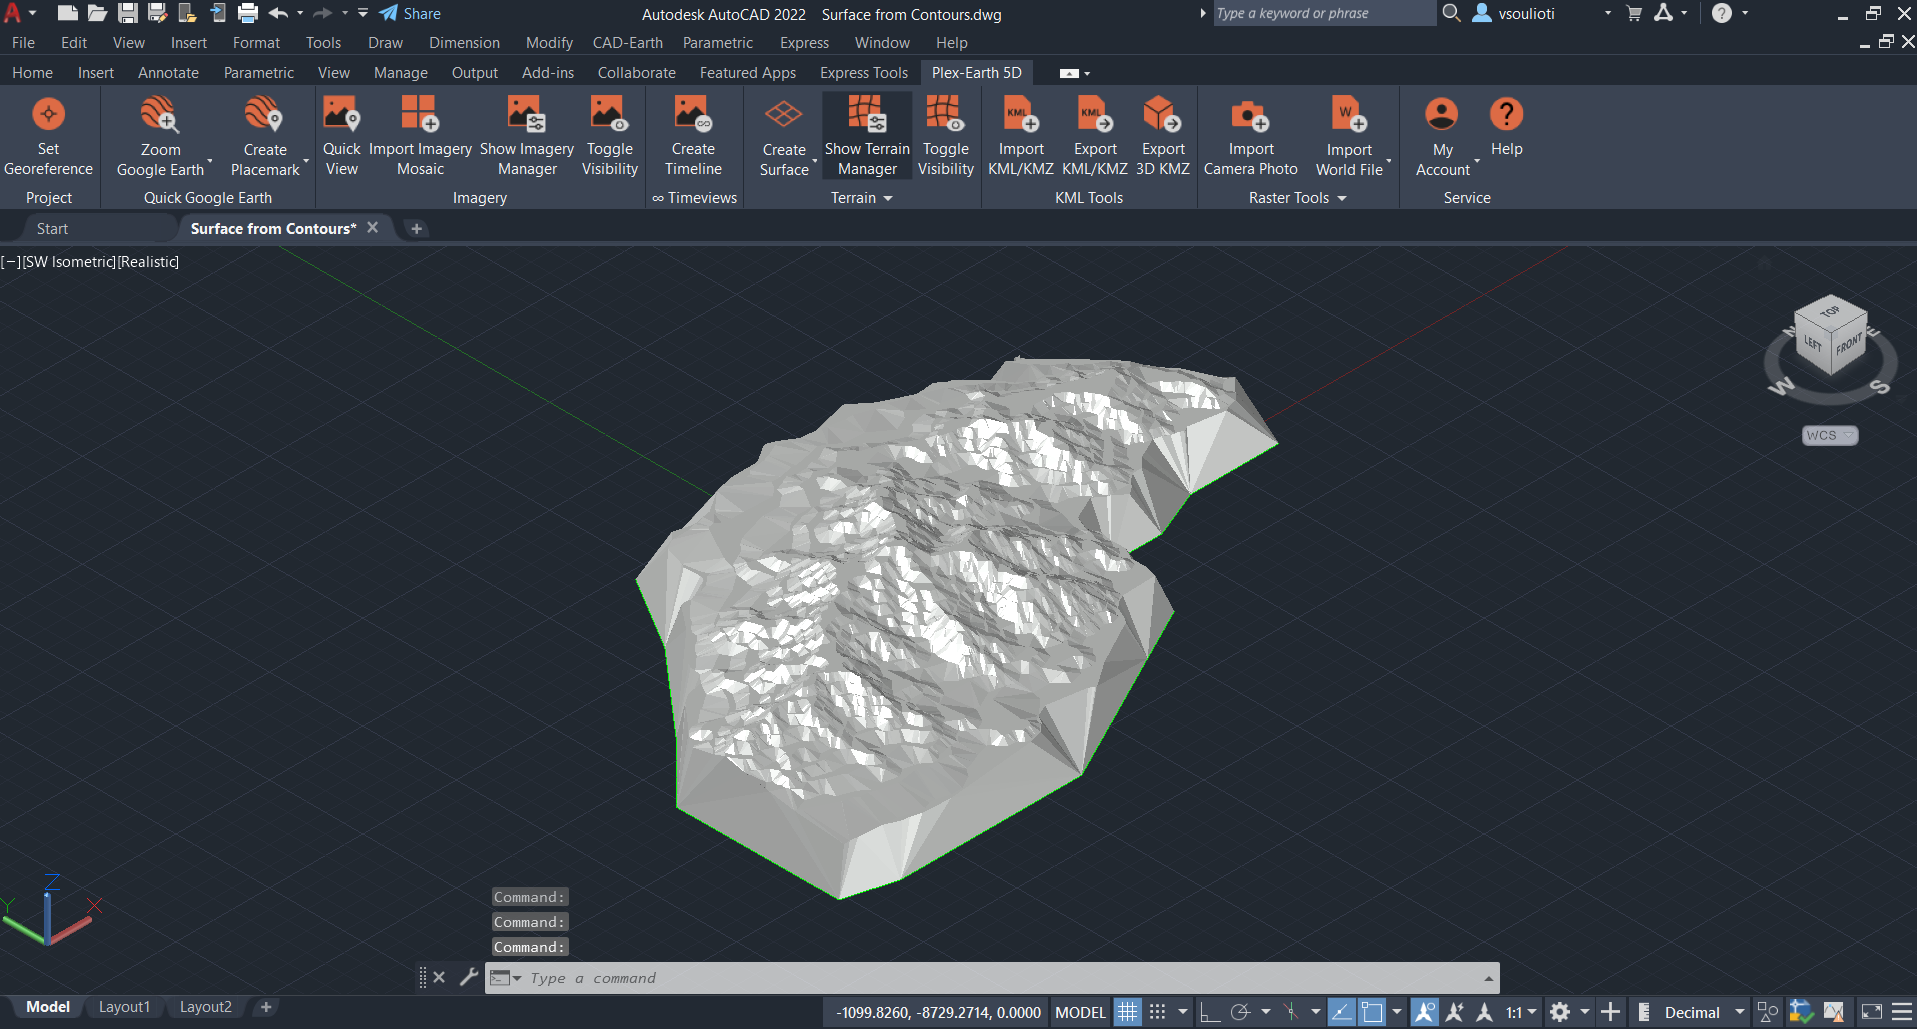Click Create Timeline icon

(693, 114)
